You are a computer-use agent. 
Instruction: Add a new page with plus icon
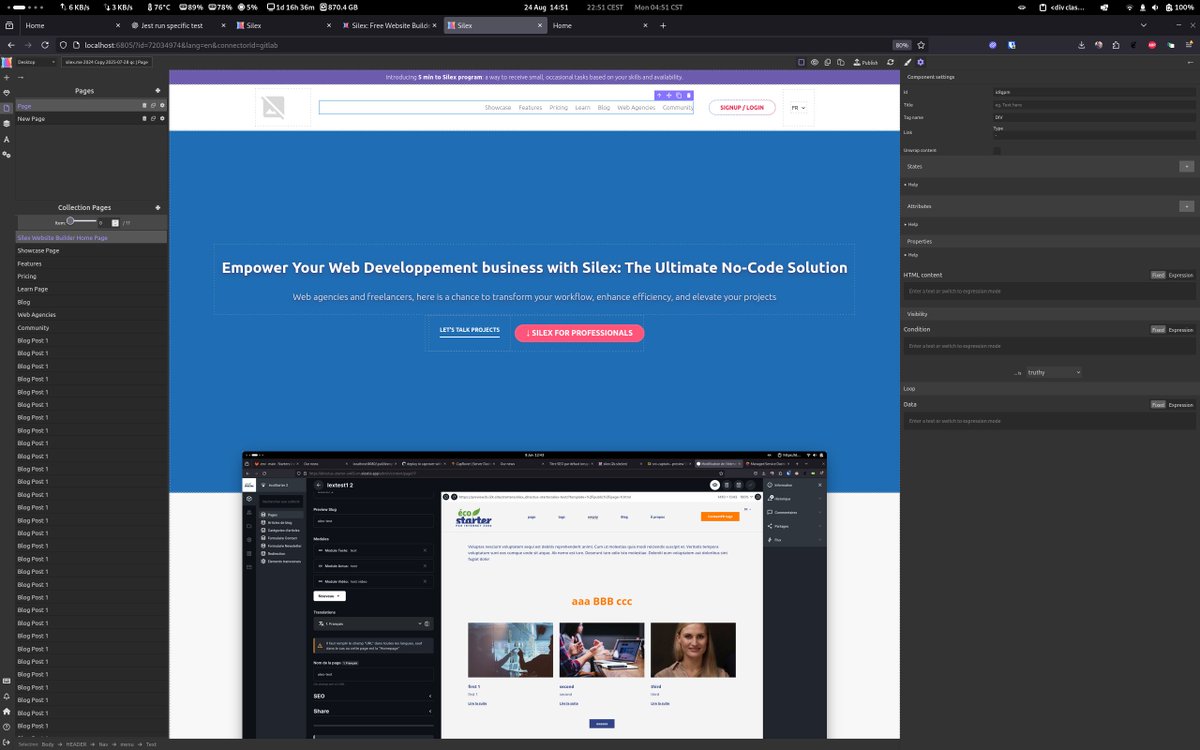[158, 90]
